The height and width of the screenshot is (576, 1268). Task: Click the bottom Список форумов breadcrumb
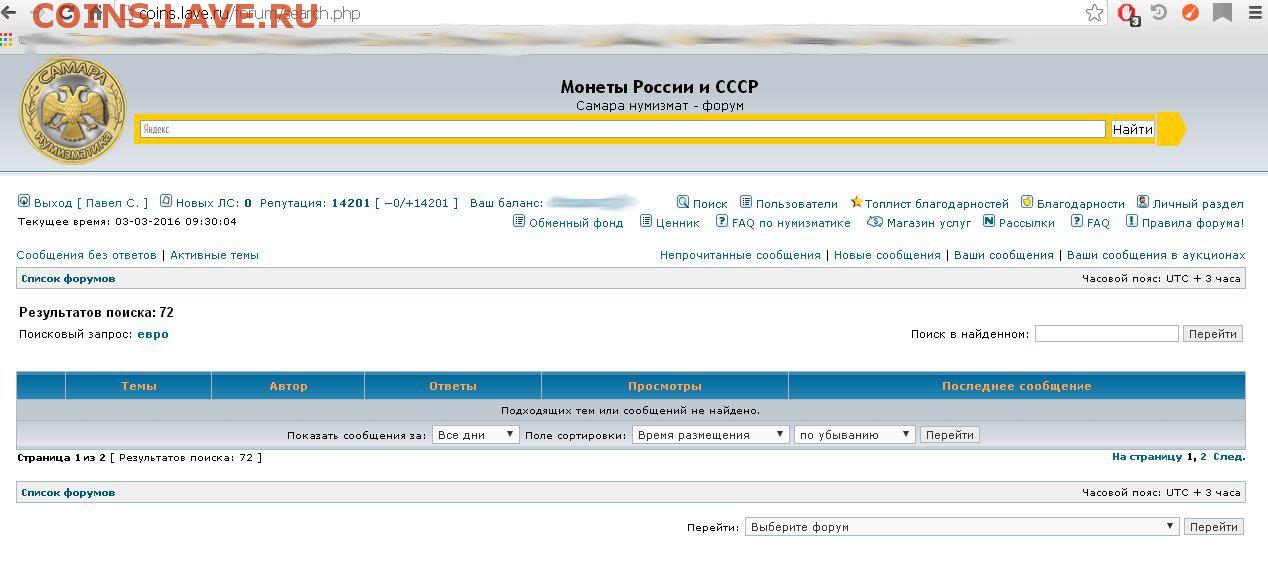68,493
